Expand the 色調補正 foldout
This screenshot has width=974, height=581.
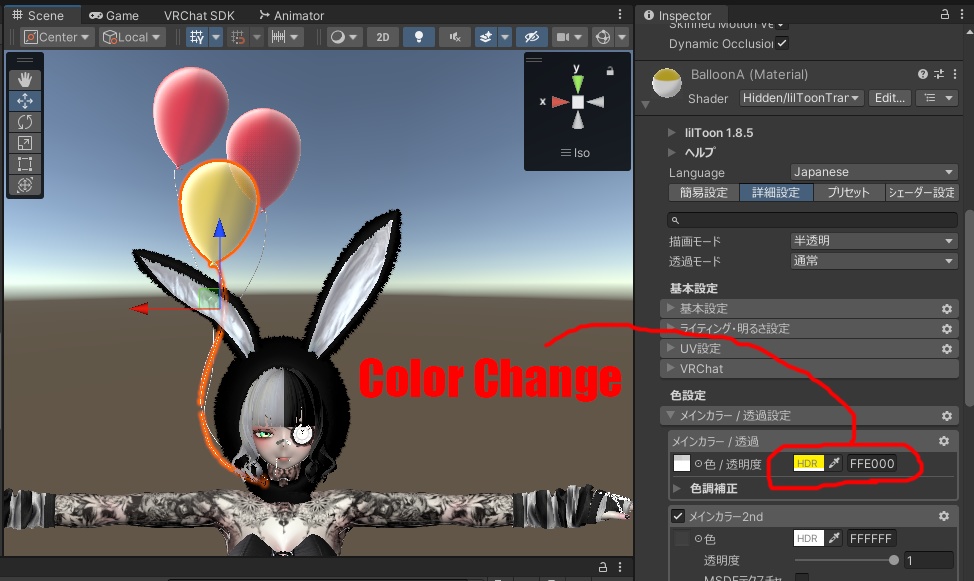[x=677, y=488]
